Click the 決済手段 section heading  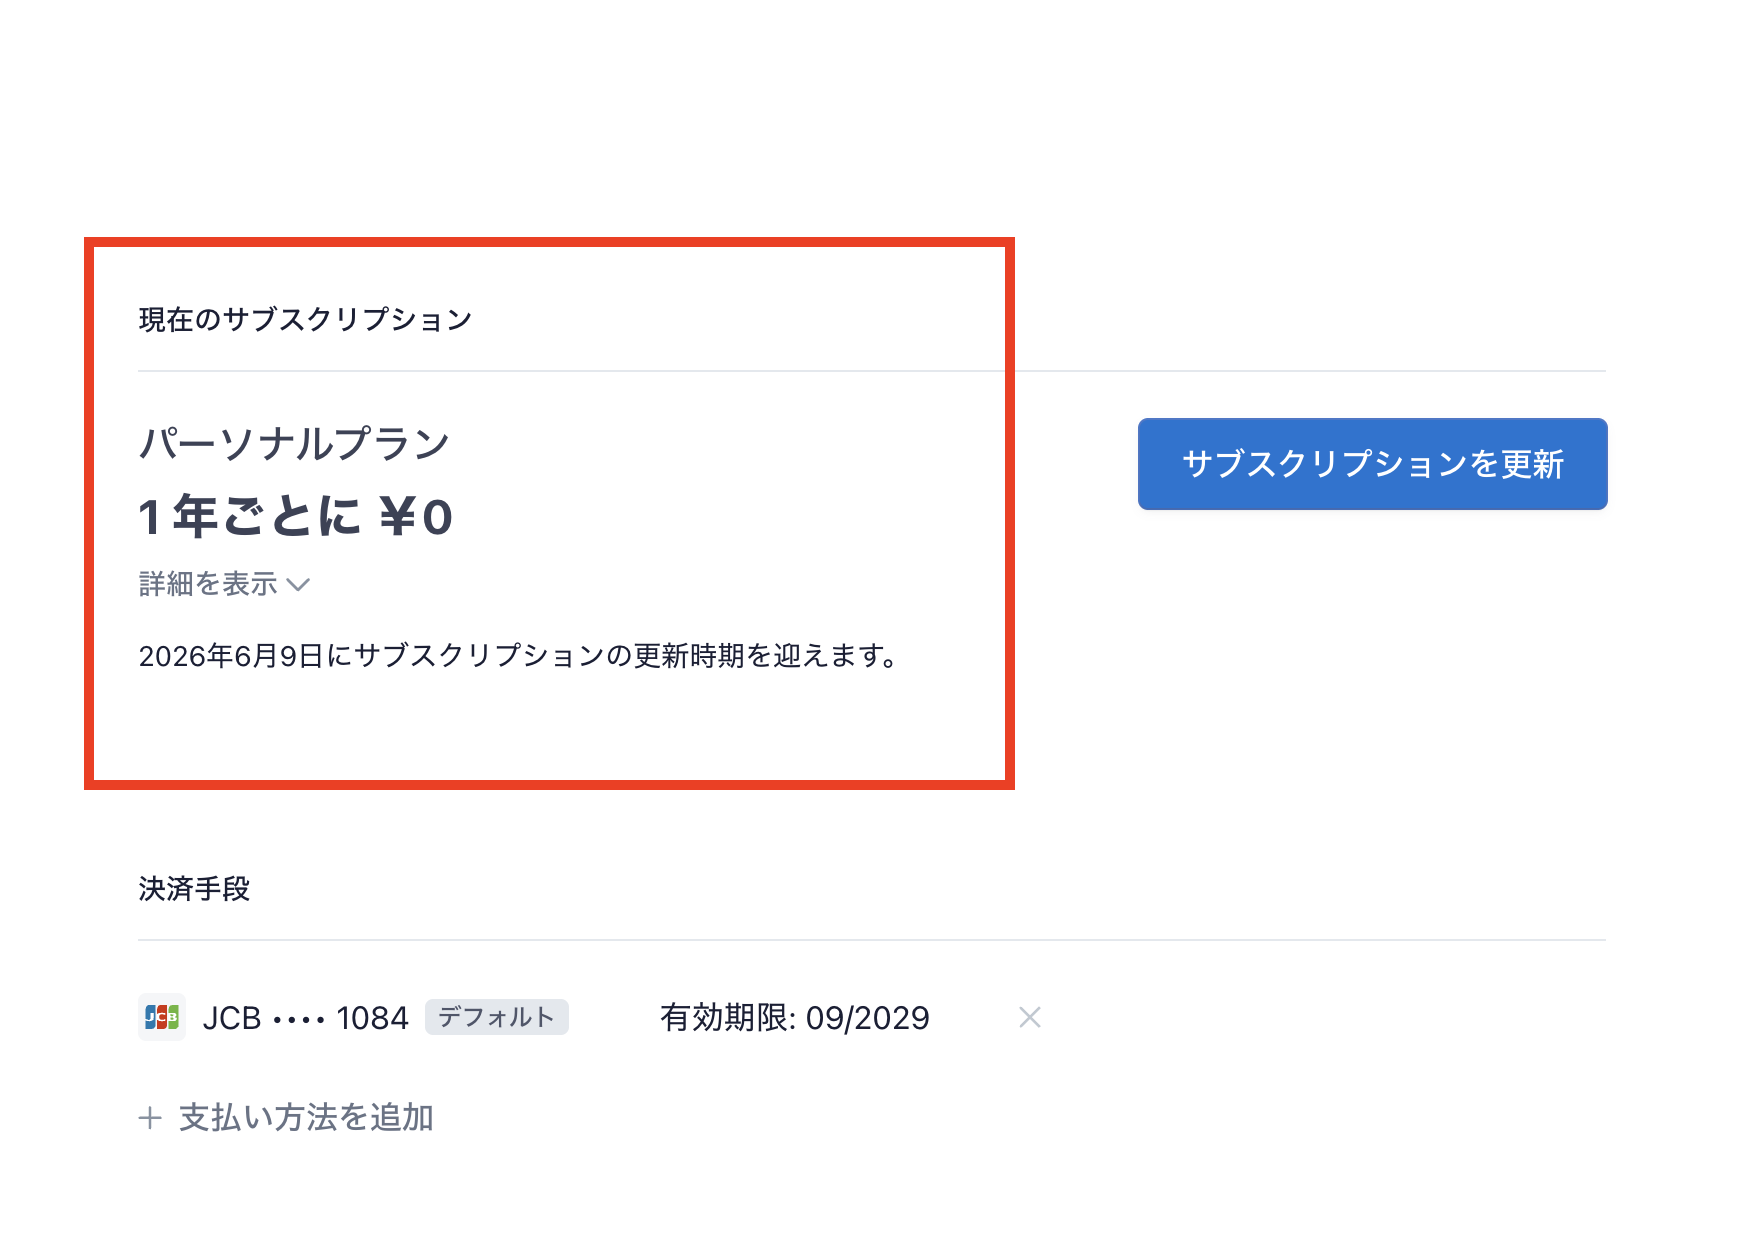194,889
